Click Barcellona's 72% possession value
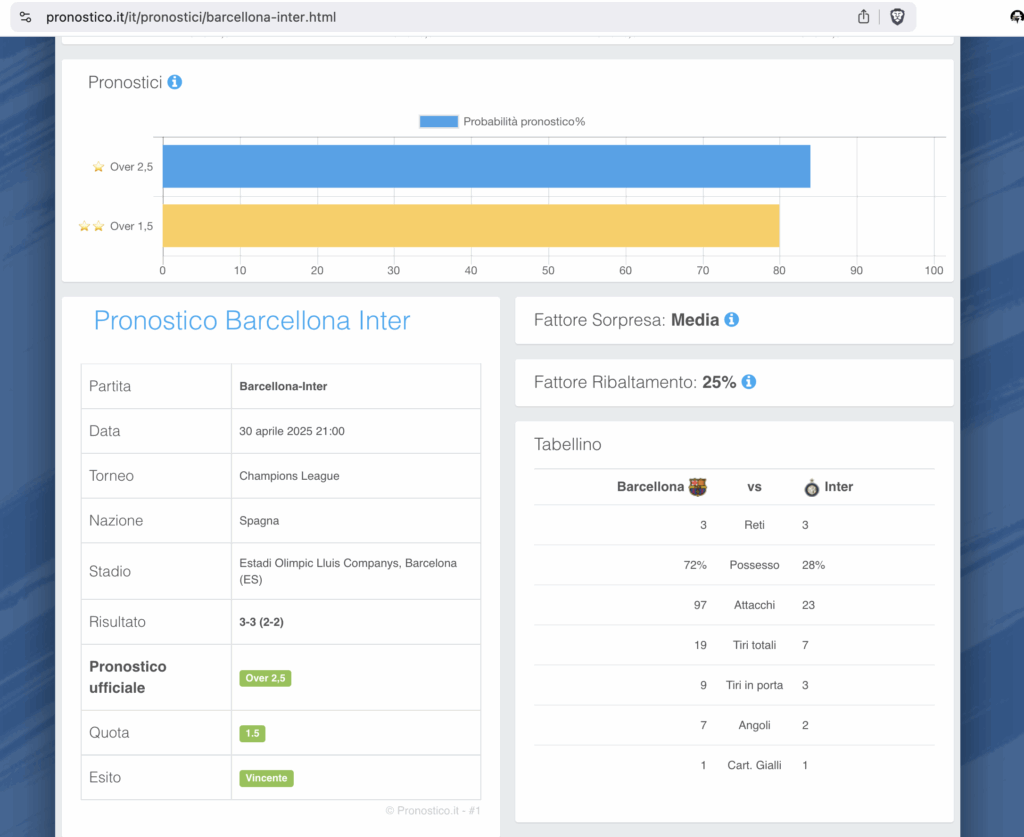Screen dimensions: 1024x837 tap(695, 565)
